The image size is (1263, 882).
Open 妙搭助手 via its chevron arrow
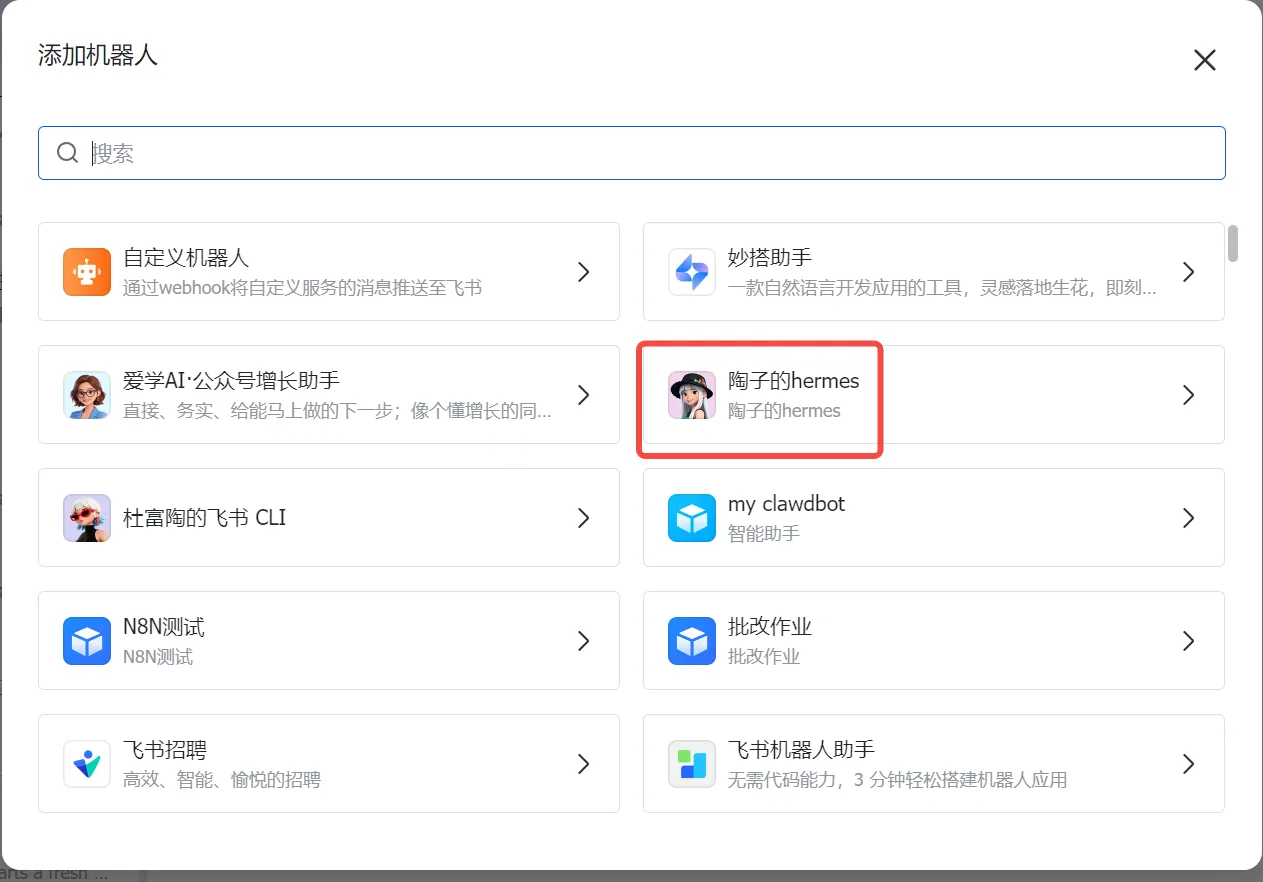pyautogui.click(x=1189, y=272)
